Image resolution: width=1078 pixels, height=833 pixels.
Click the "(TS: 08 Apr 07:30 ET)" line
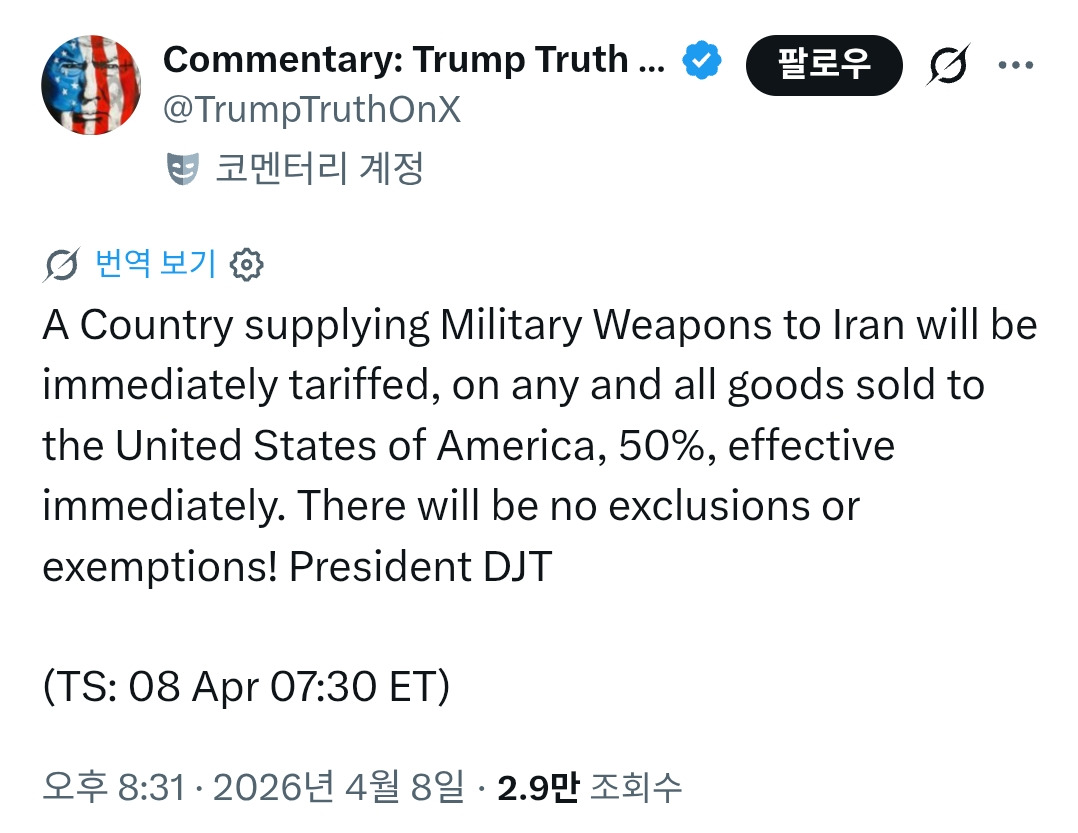coord(247,687)
